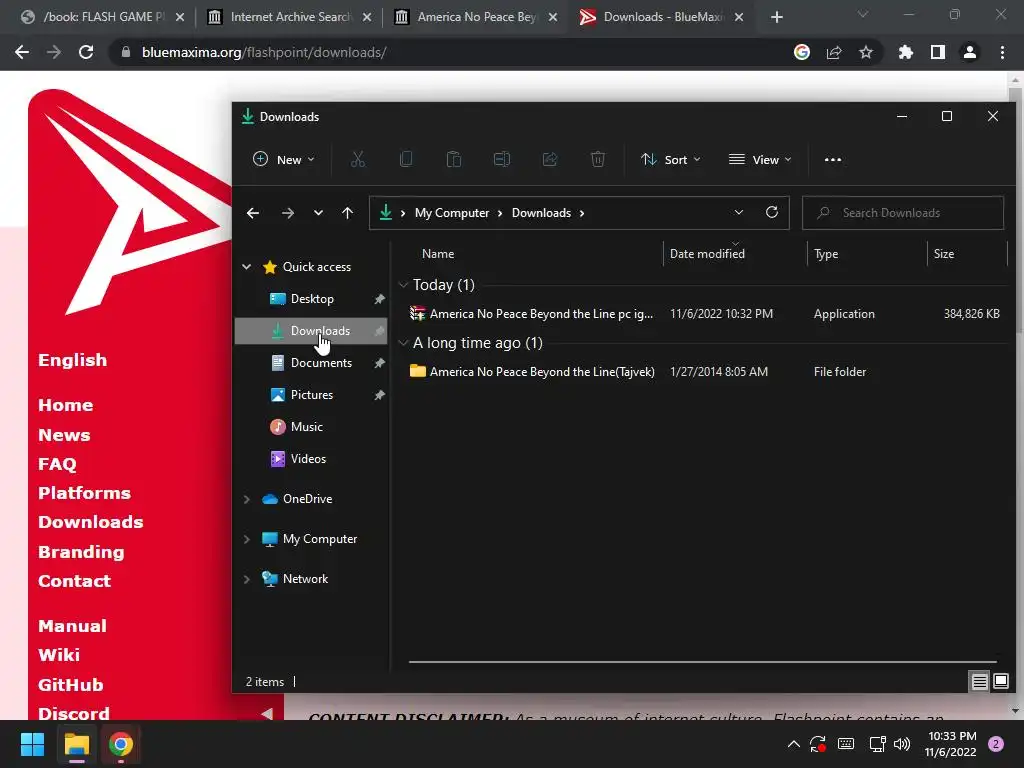Screen dimensions: 1024x768
Task: Click the Rename icon in Explorer toolbar
Action: pyautogui.click(x=502, y=159)
